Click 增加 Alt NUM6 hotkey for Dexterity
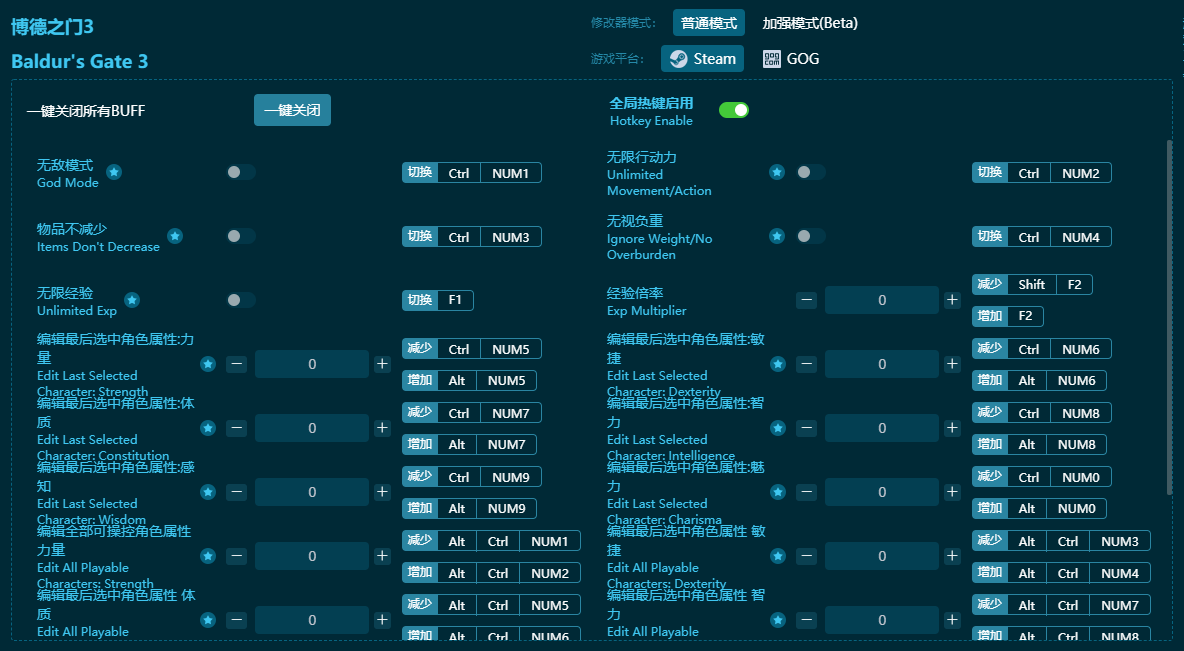1184x651 pixels. [x=1039, y=381]
